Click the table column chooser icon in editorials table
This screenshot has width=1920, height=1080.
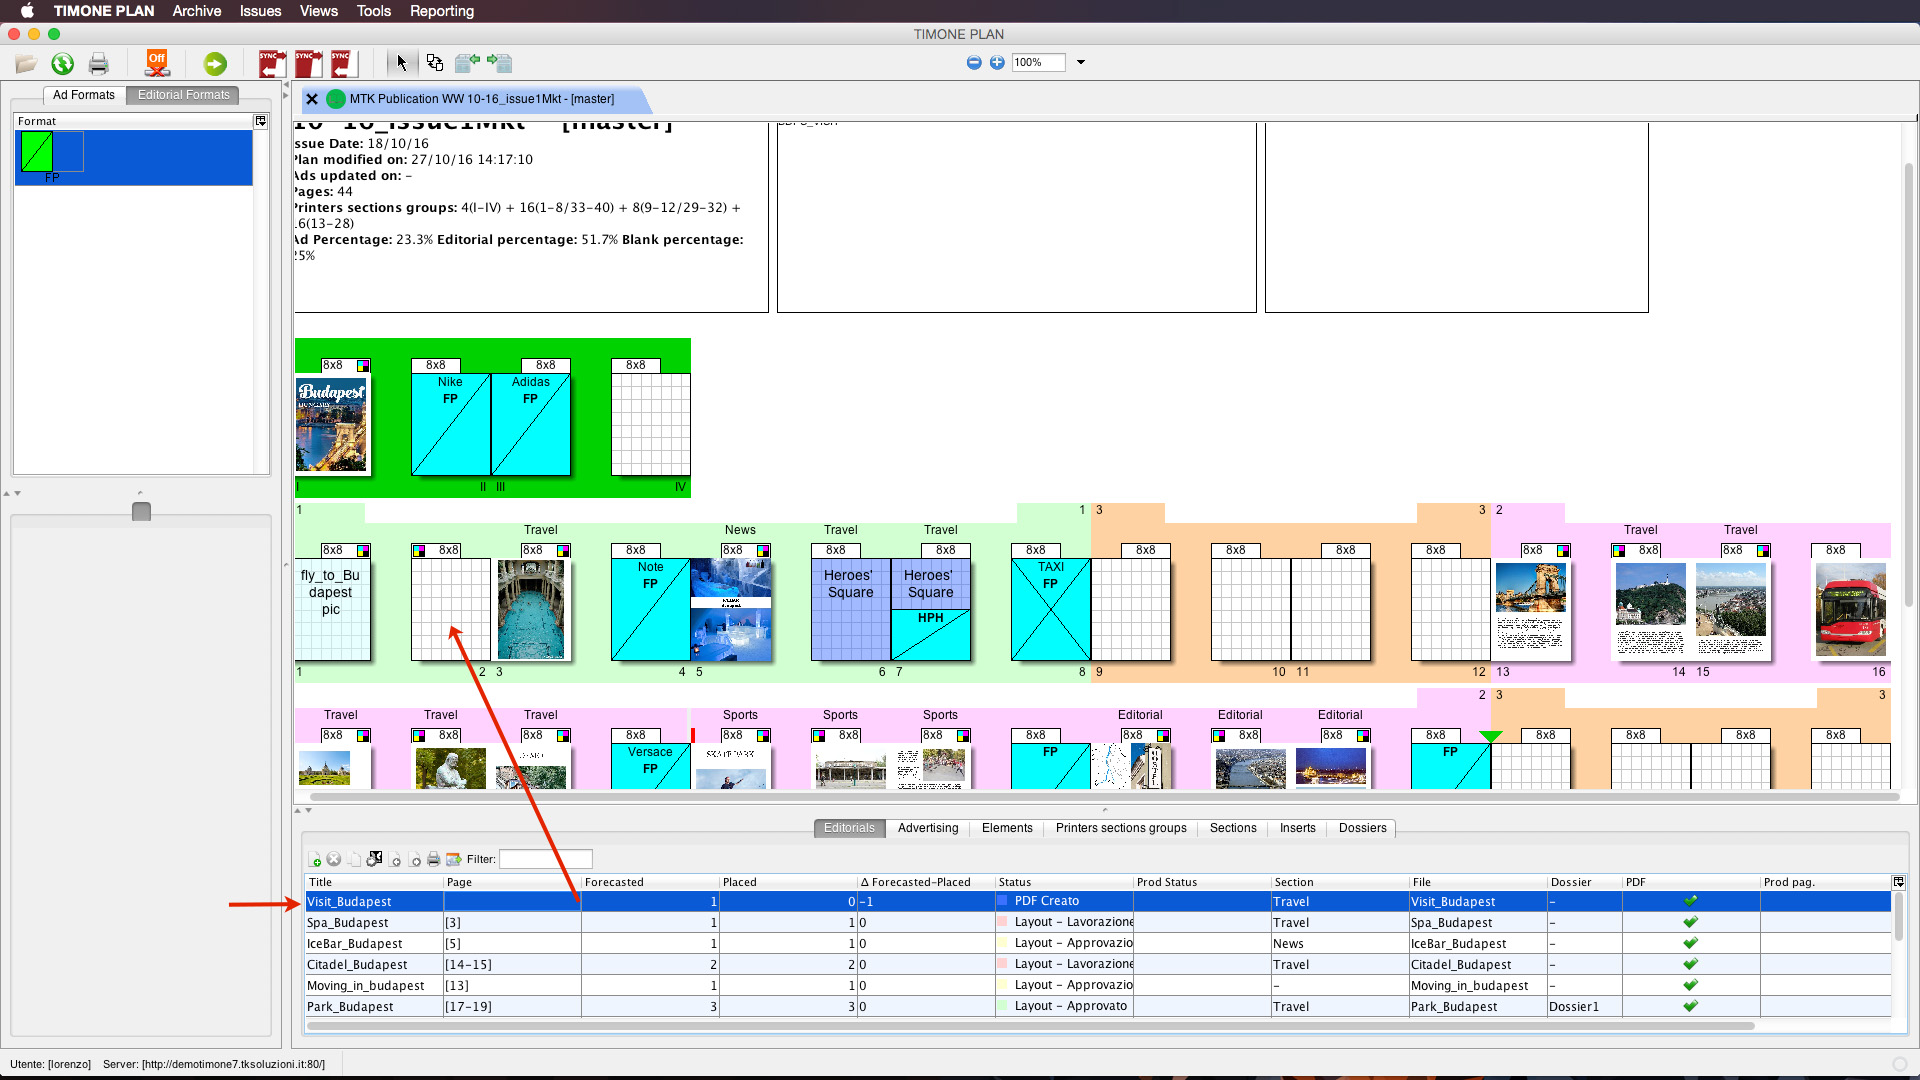click(1899, 882)
